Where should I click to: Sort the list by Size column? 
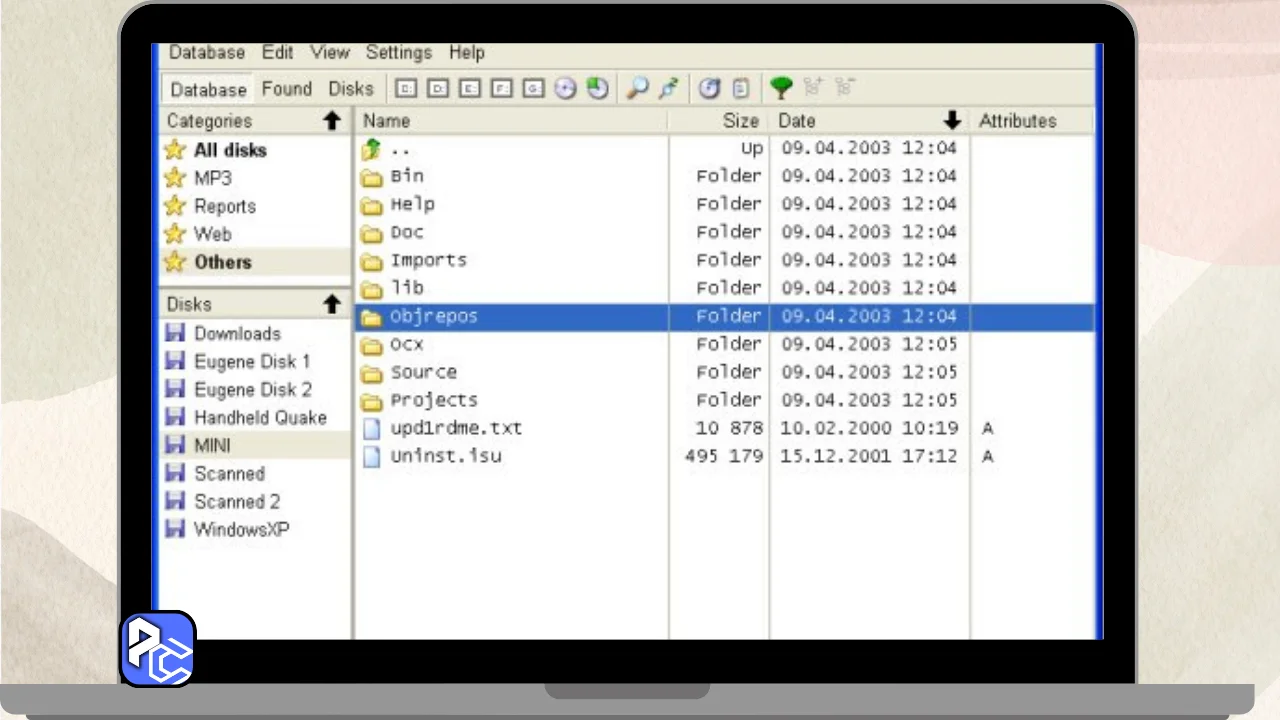740,121
